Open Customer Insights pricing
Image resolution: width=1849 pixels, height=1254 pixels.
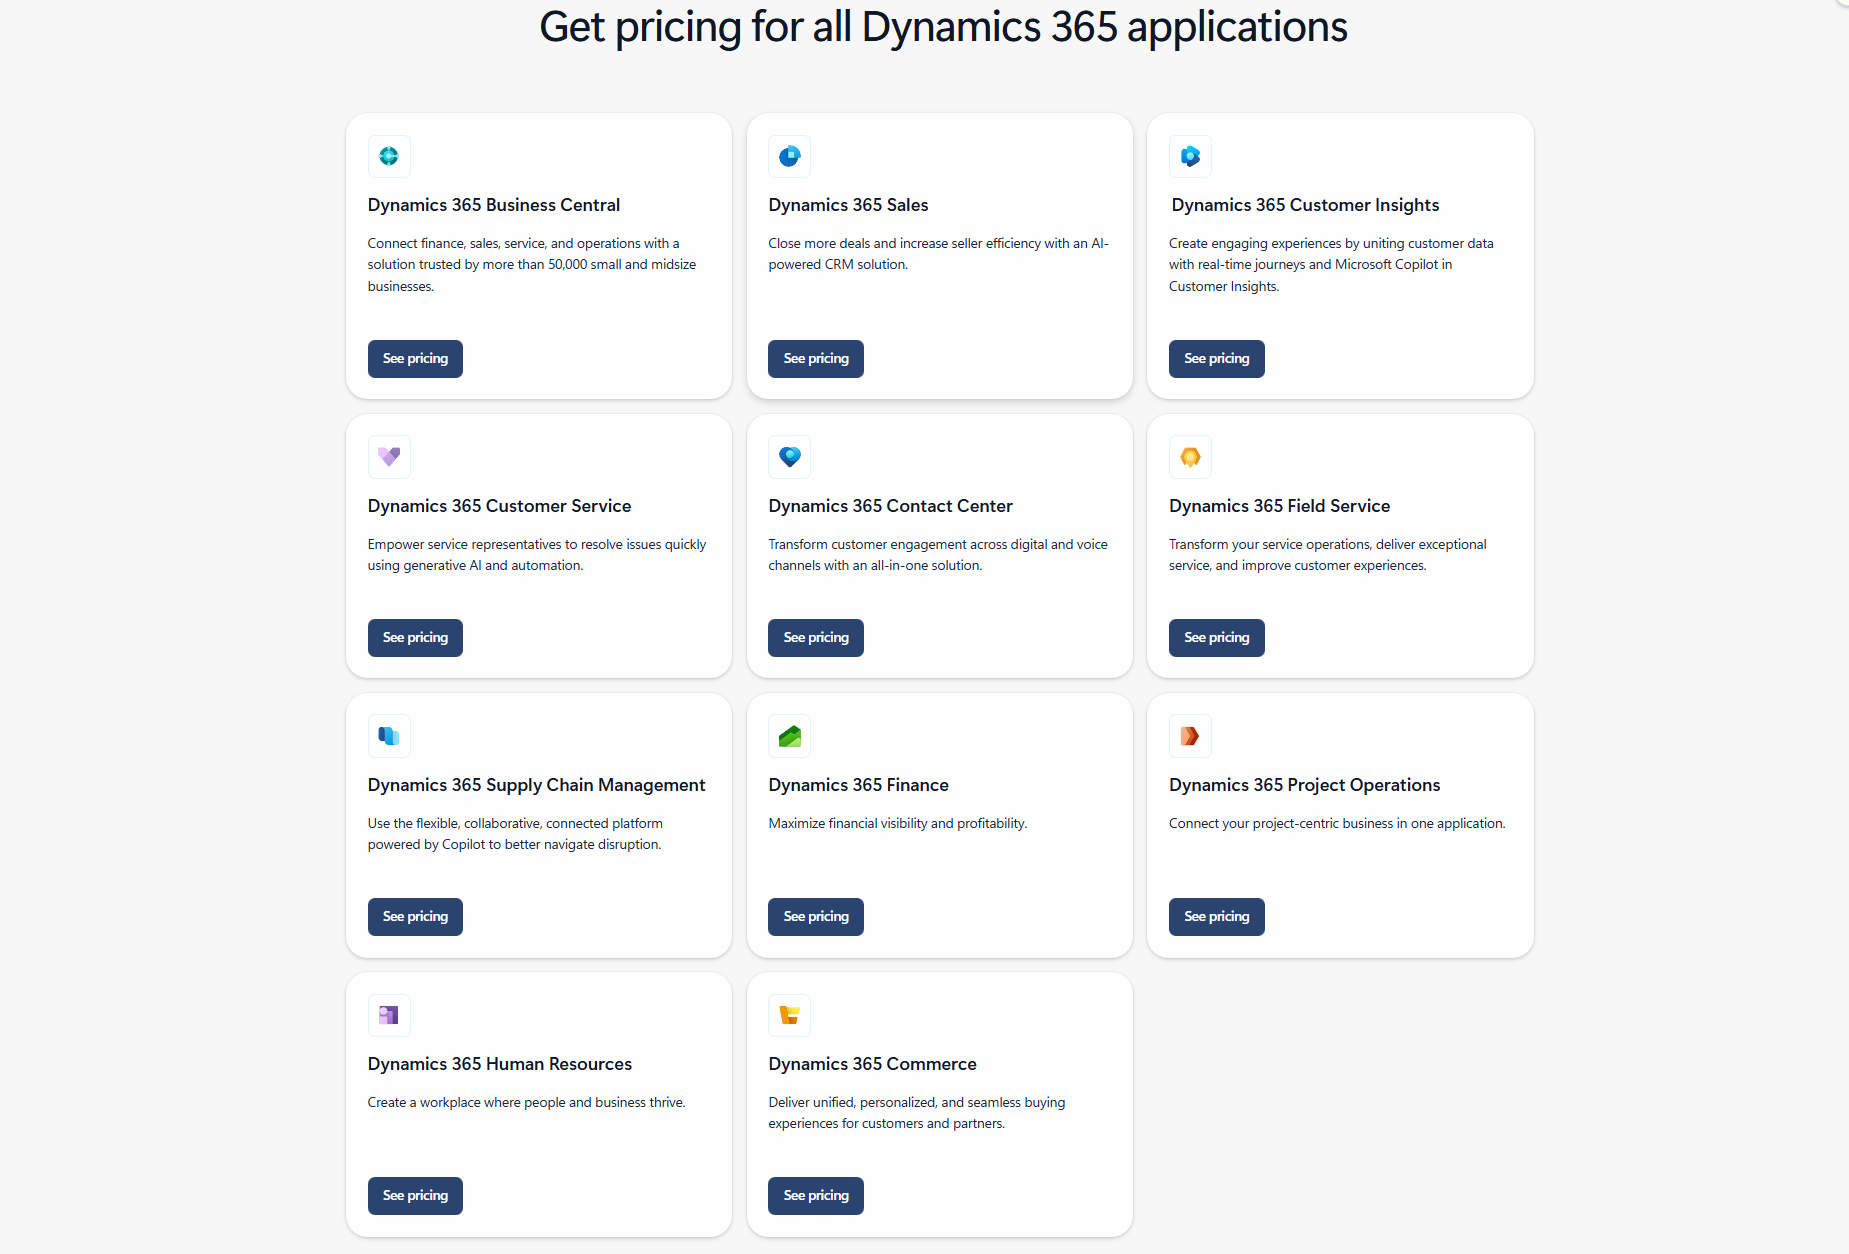pyautogui.click(x=1216, y=359)
